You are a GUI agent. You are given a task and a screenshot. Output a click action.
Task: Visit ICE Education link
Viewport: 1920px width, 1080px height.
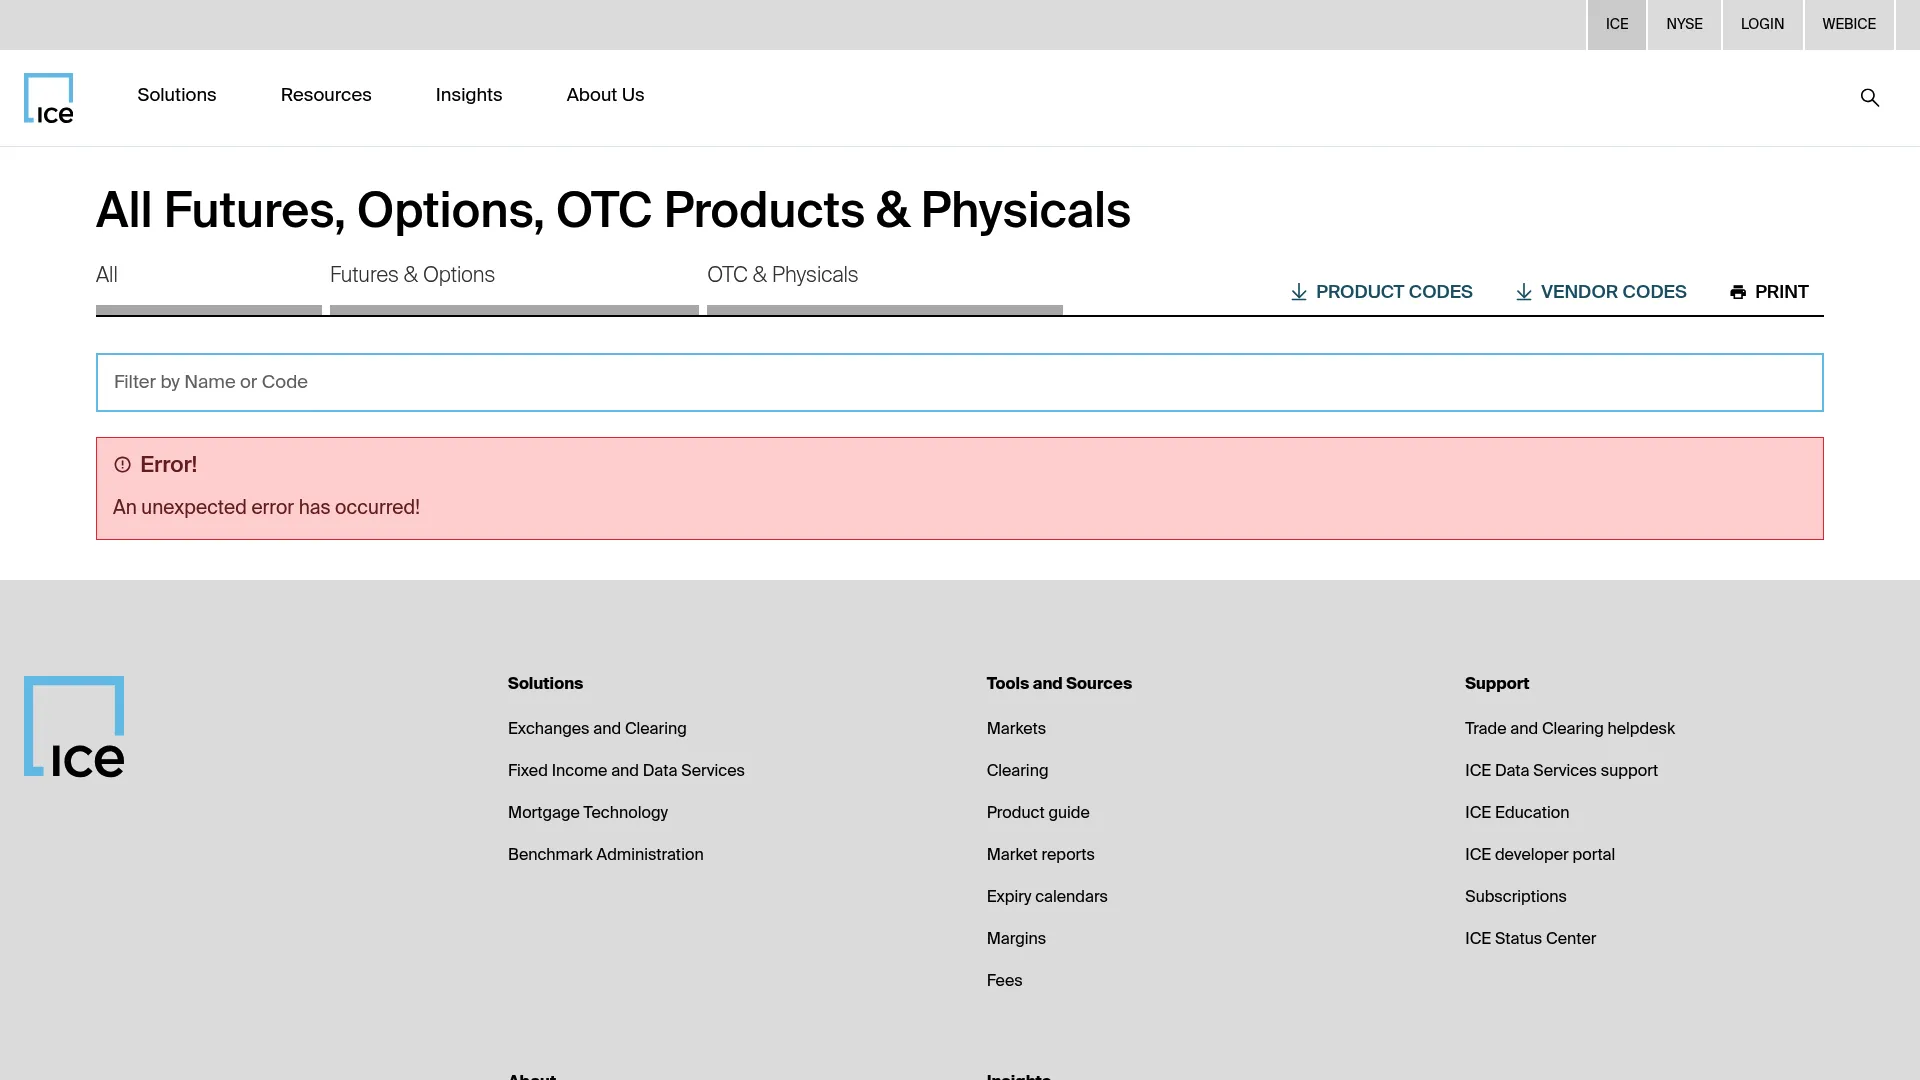(1517, 813)
